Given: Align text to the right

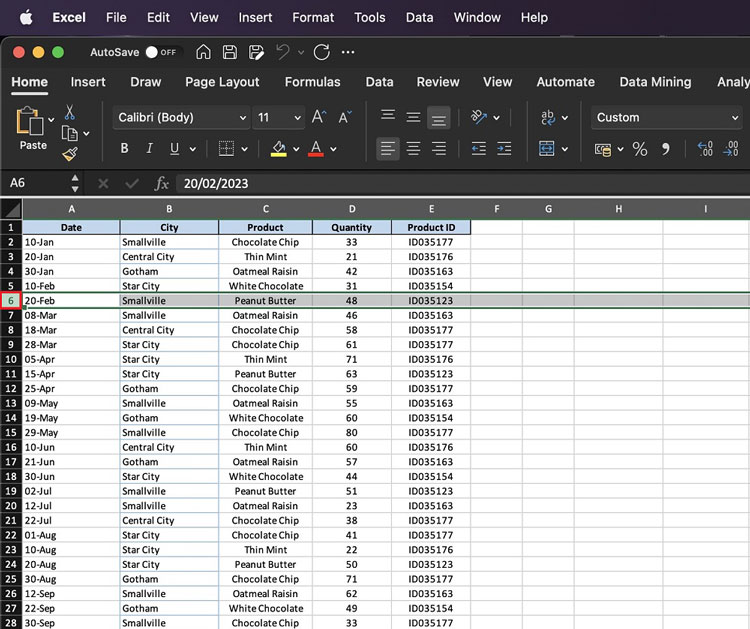Looking at the screenshot, I should coord(439,149).
